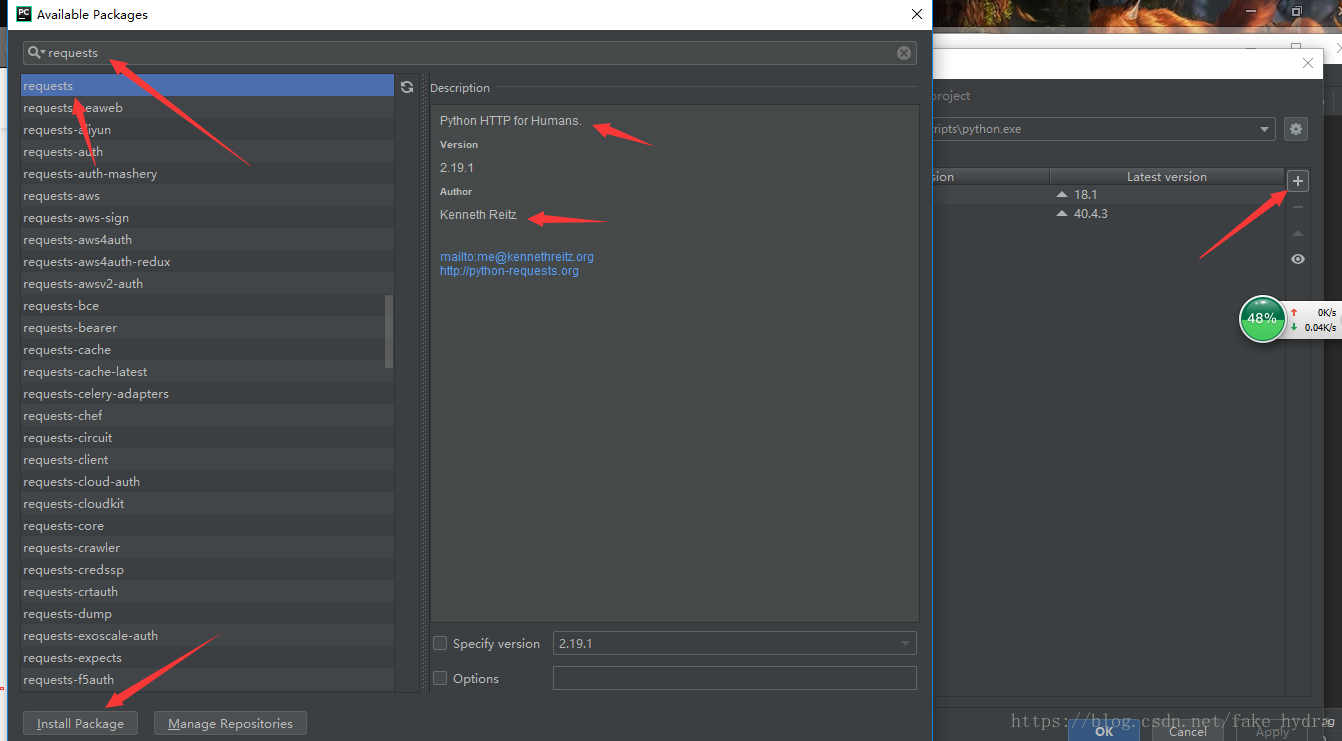Select the requests-aws-sign package
Screen dimensions: 1342x741
pyautogui.click(x=207, y=218)
